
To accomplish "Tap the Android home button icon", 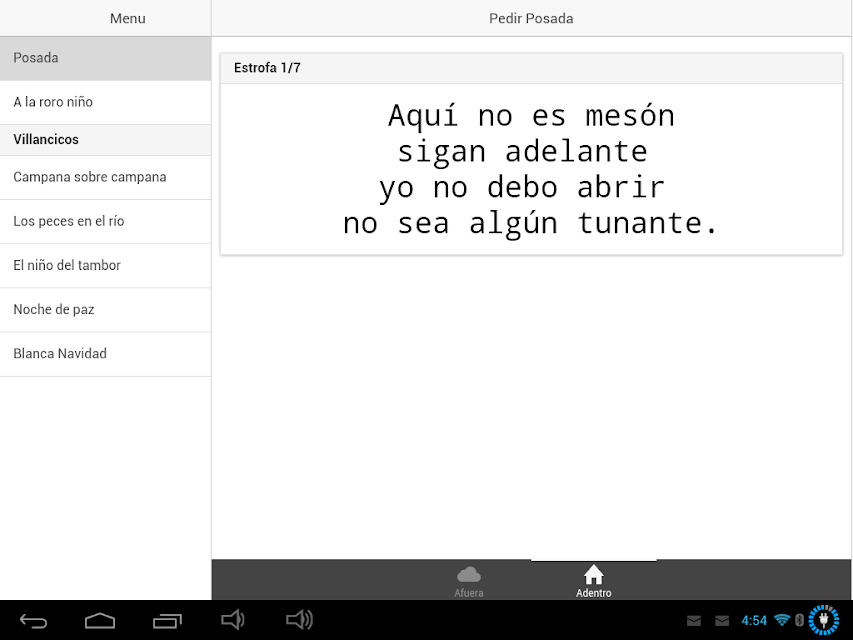I will tap(100, 620).
